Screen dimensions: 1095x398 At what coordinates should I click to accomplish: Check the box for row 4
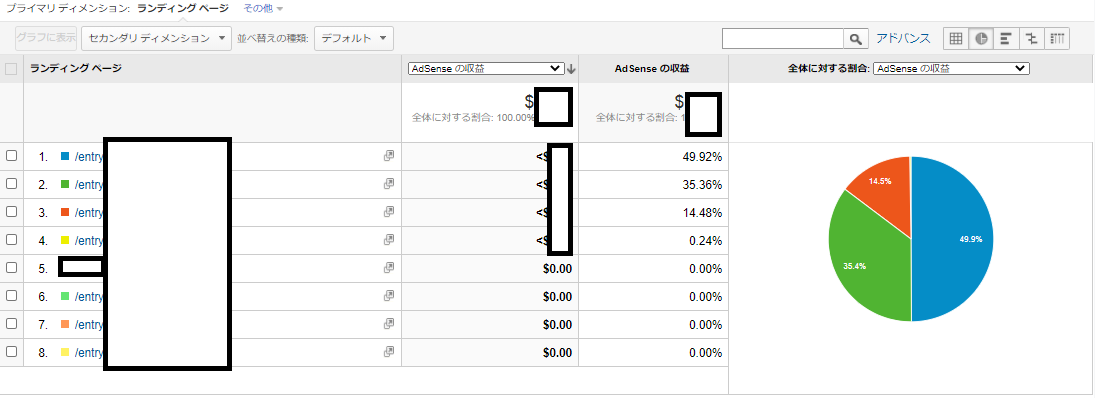pyautogui.click(x=11, y=239)
